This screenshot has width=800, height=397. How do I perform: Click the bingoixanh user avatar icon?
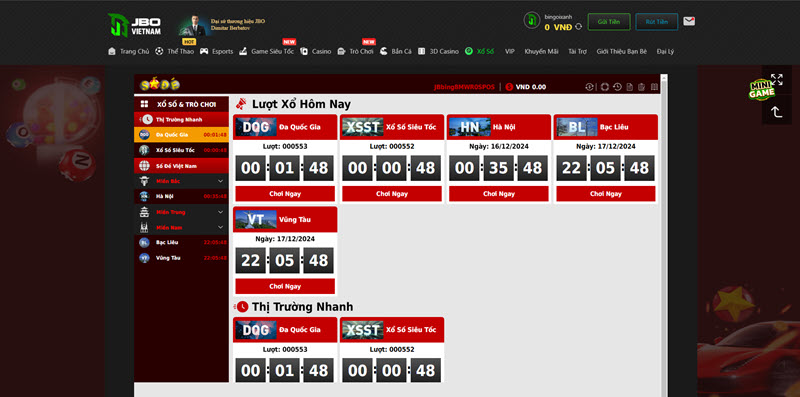click(x=532, y=20)
